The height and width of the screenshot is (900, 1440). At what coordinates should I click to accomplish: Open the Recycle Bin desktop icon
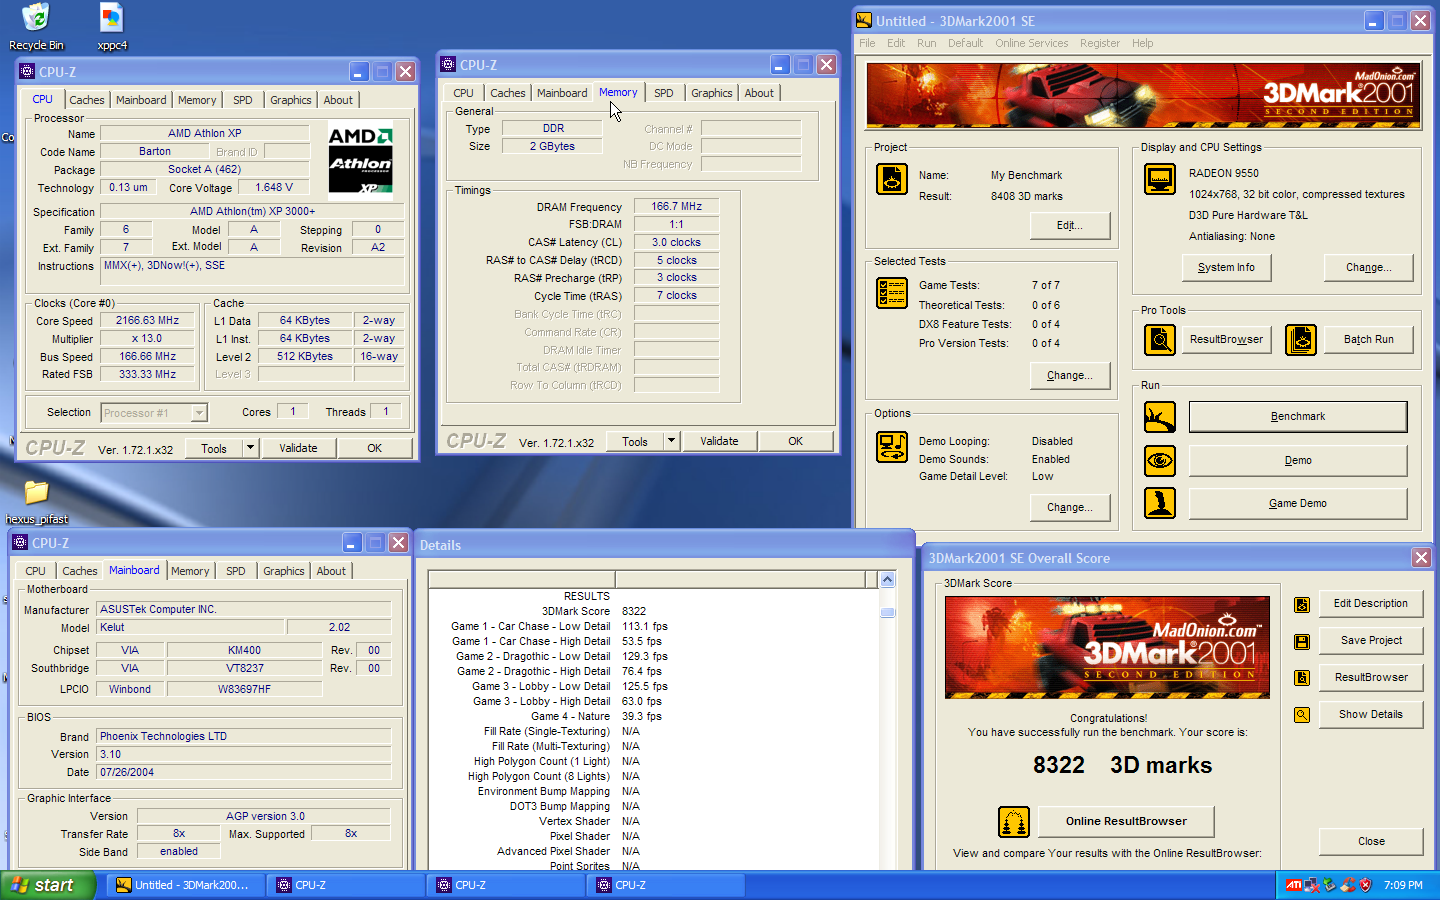click(x=36, y=18)
